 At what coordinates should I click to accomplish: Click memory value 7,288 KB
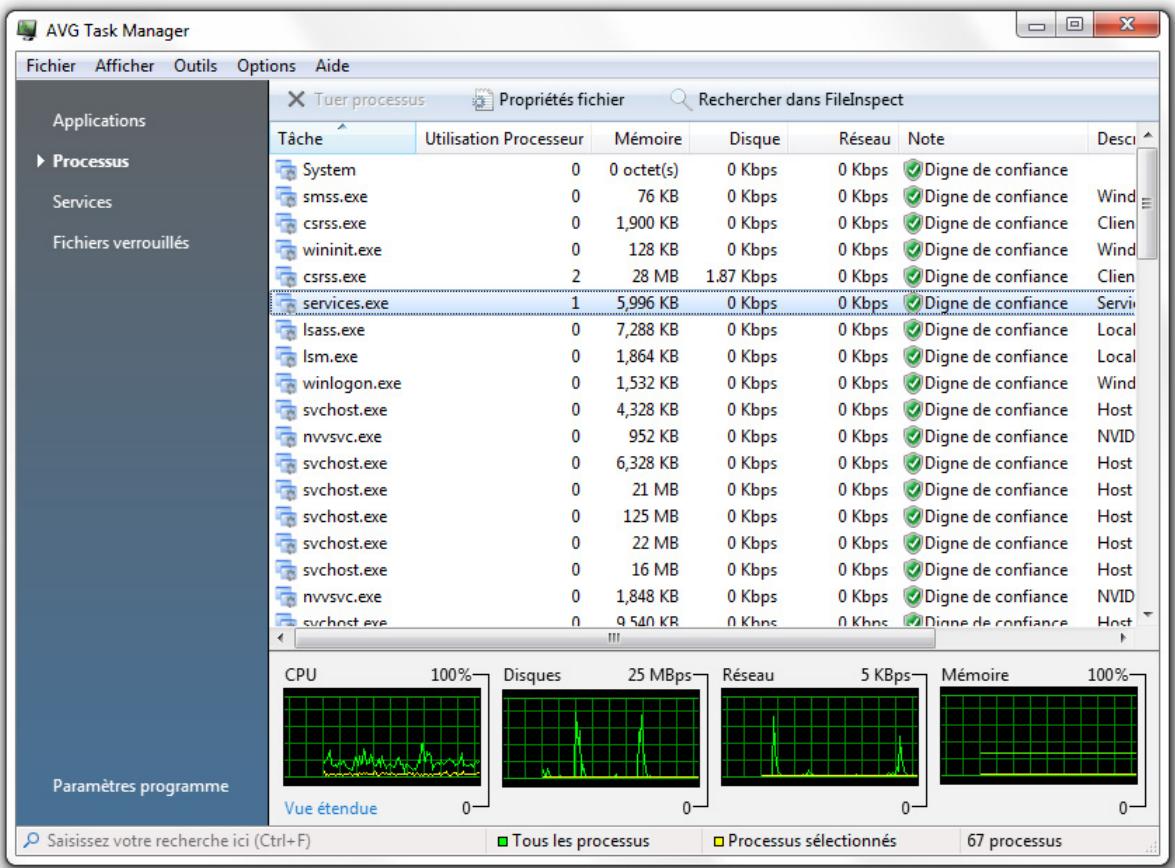[x=647, y=330]
